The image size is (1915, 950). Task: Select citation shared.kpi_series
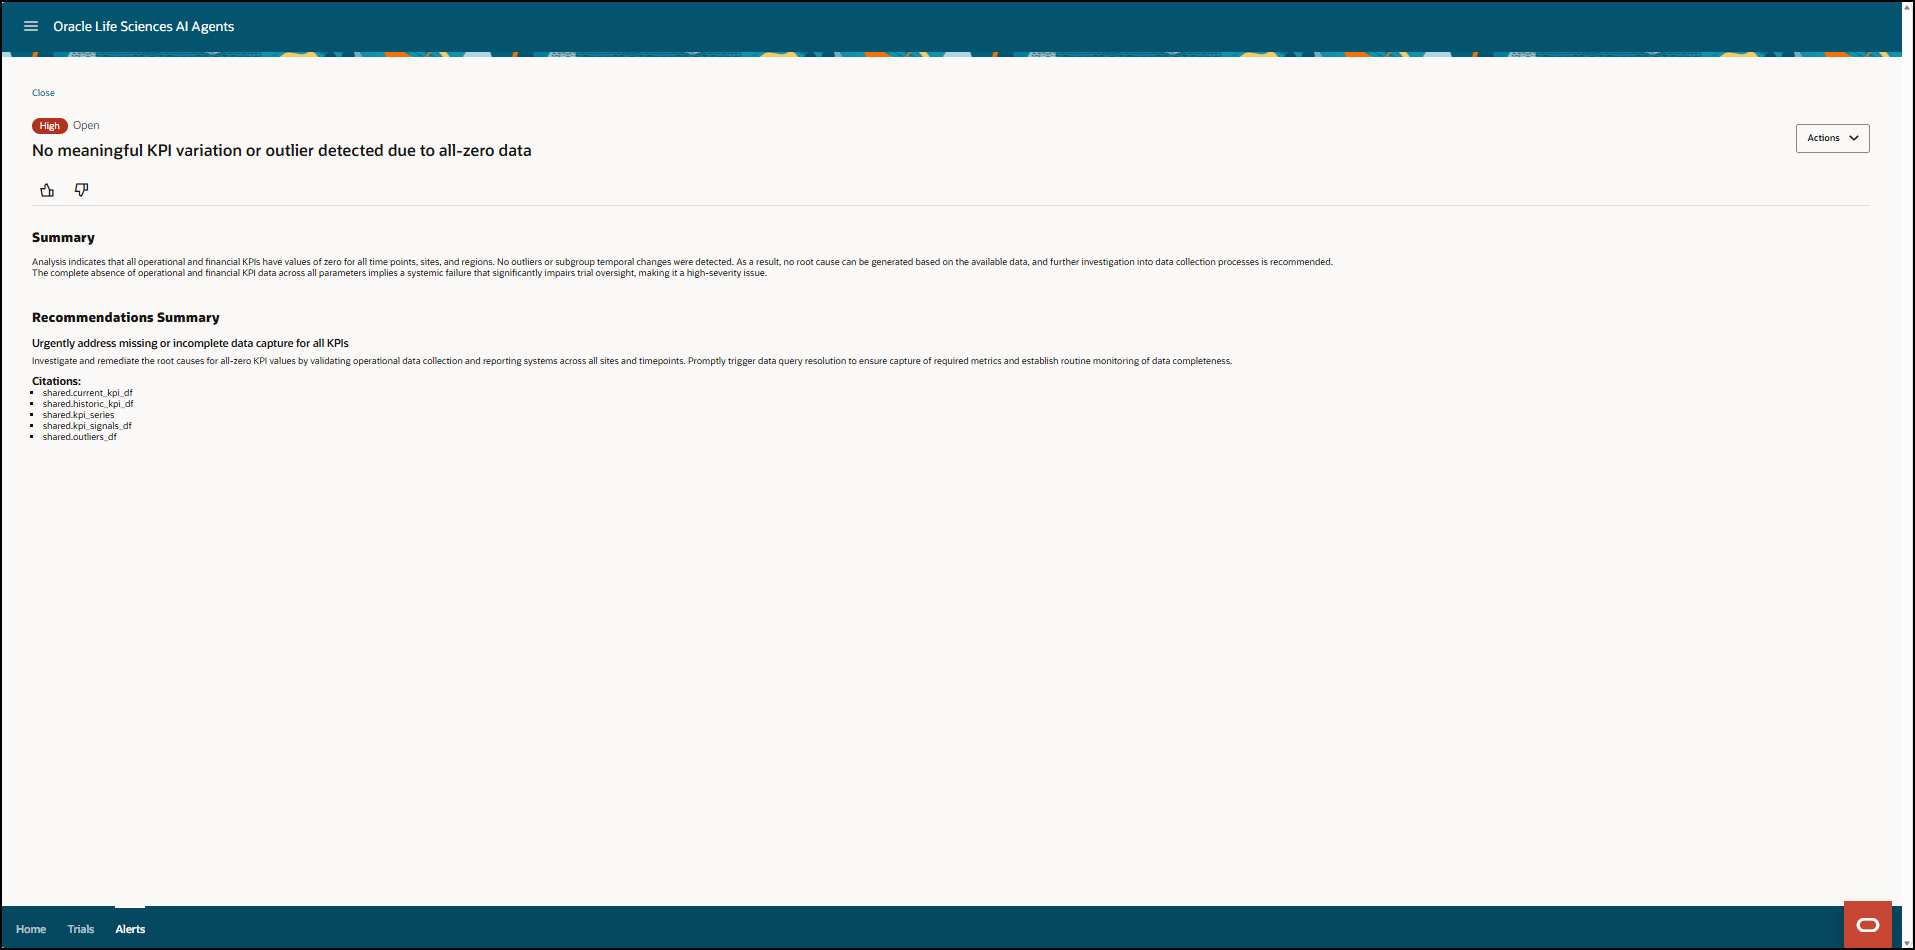pyautogui.click(x=78, y=415)
